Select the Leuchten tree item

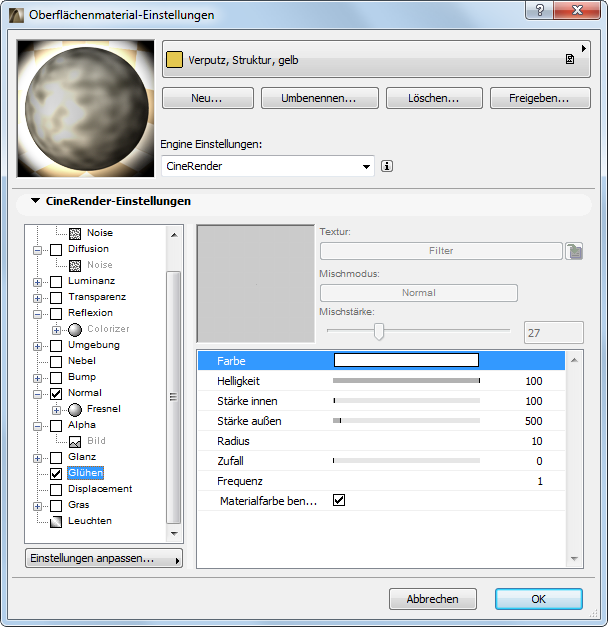point(90,521)
